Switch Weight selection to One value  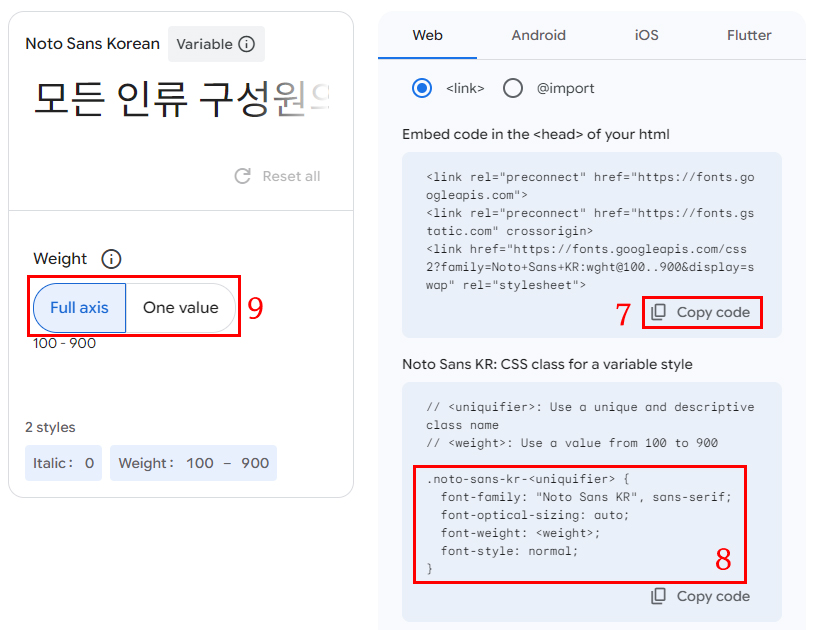point(181,308)
